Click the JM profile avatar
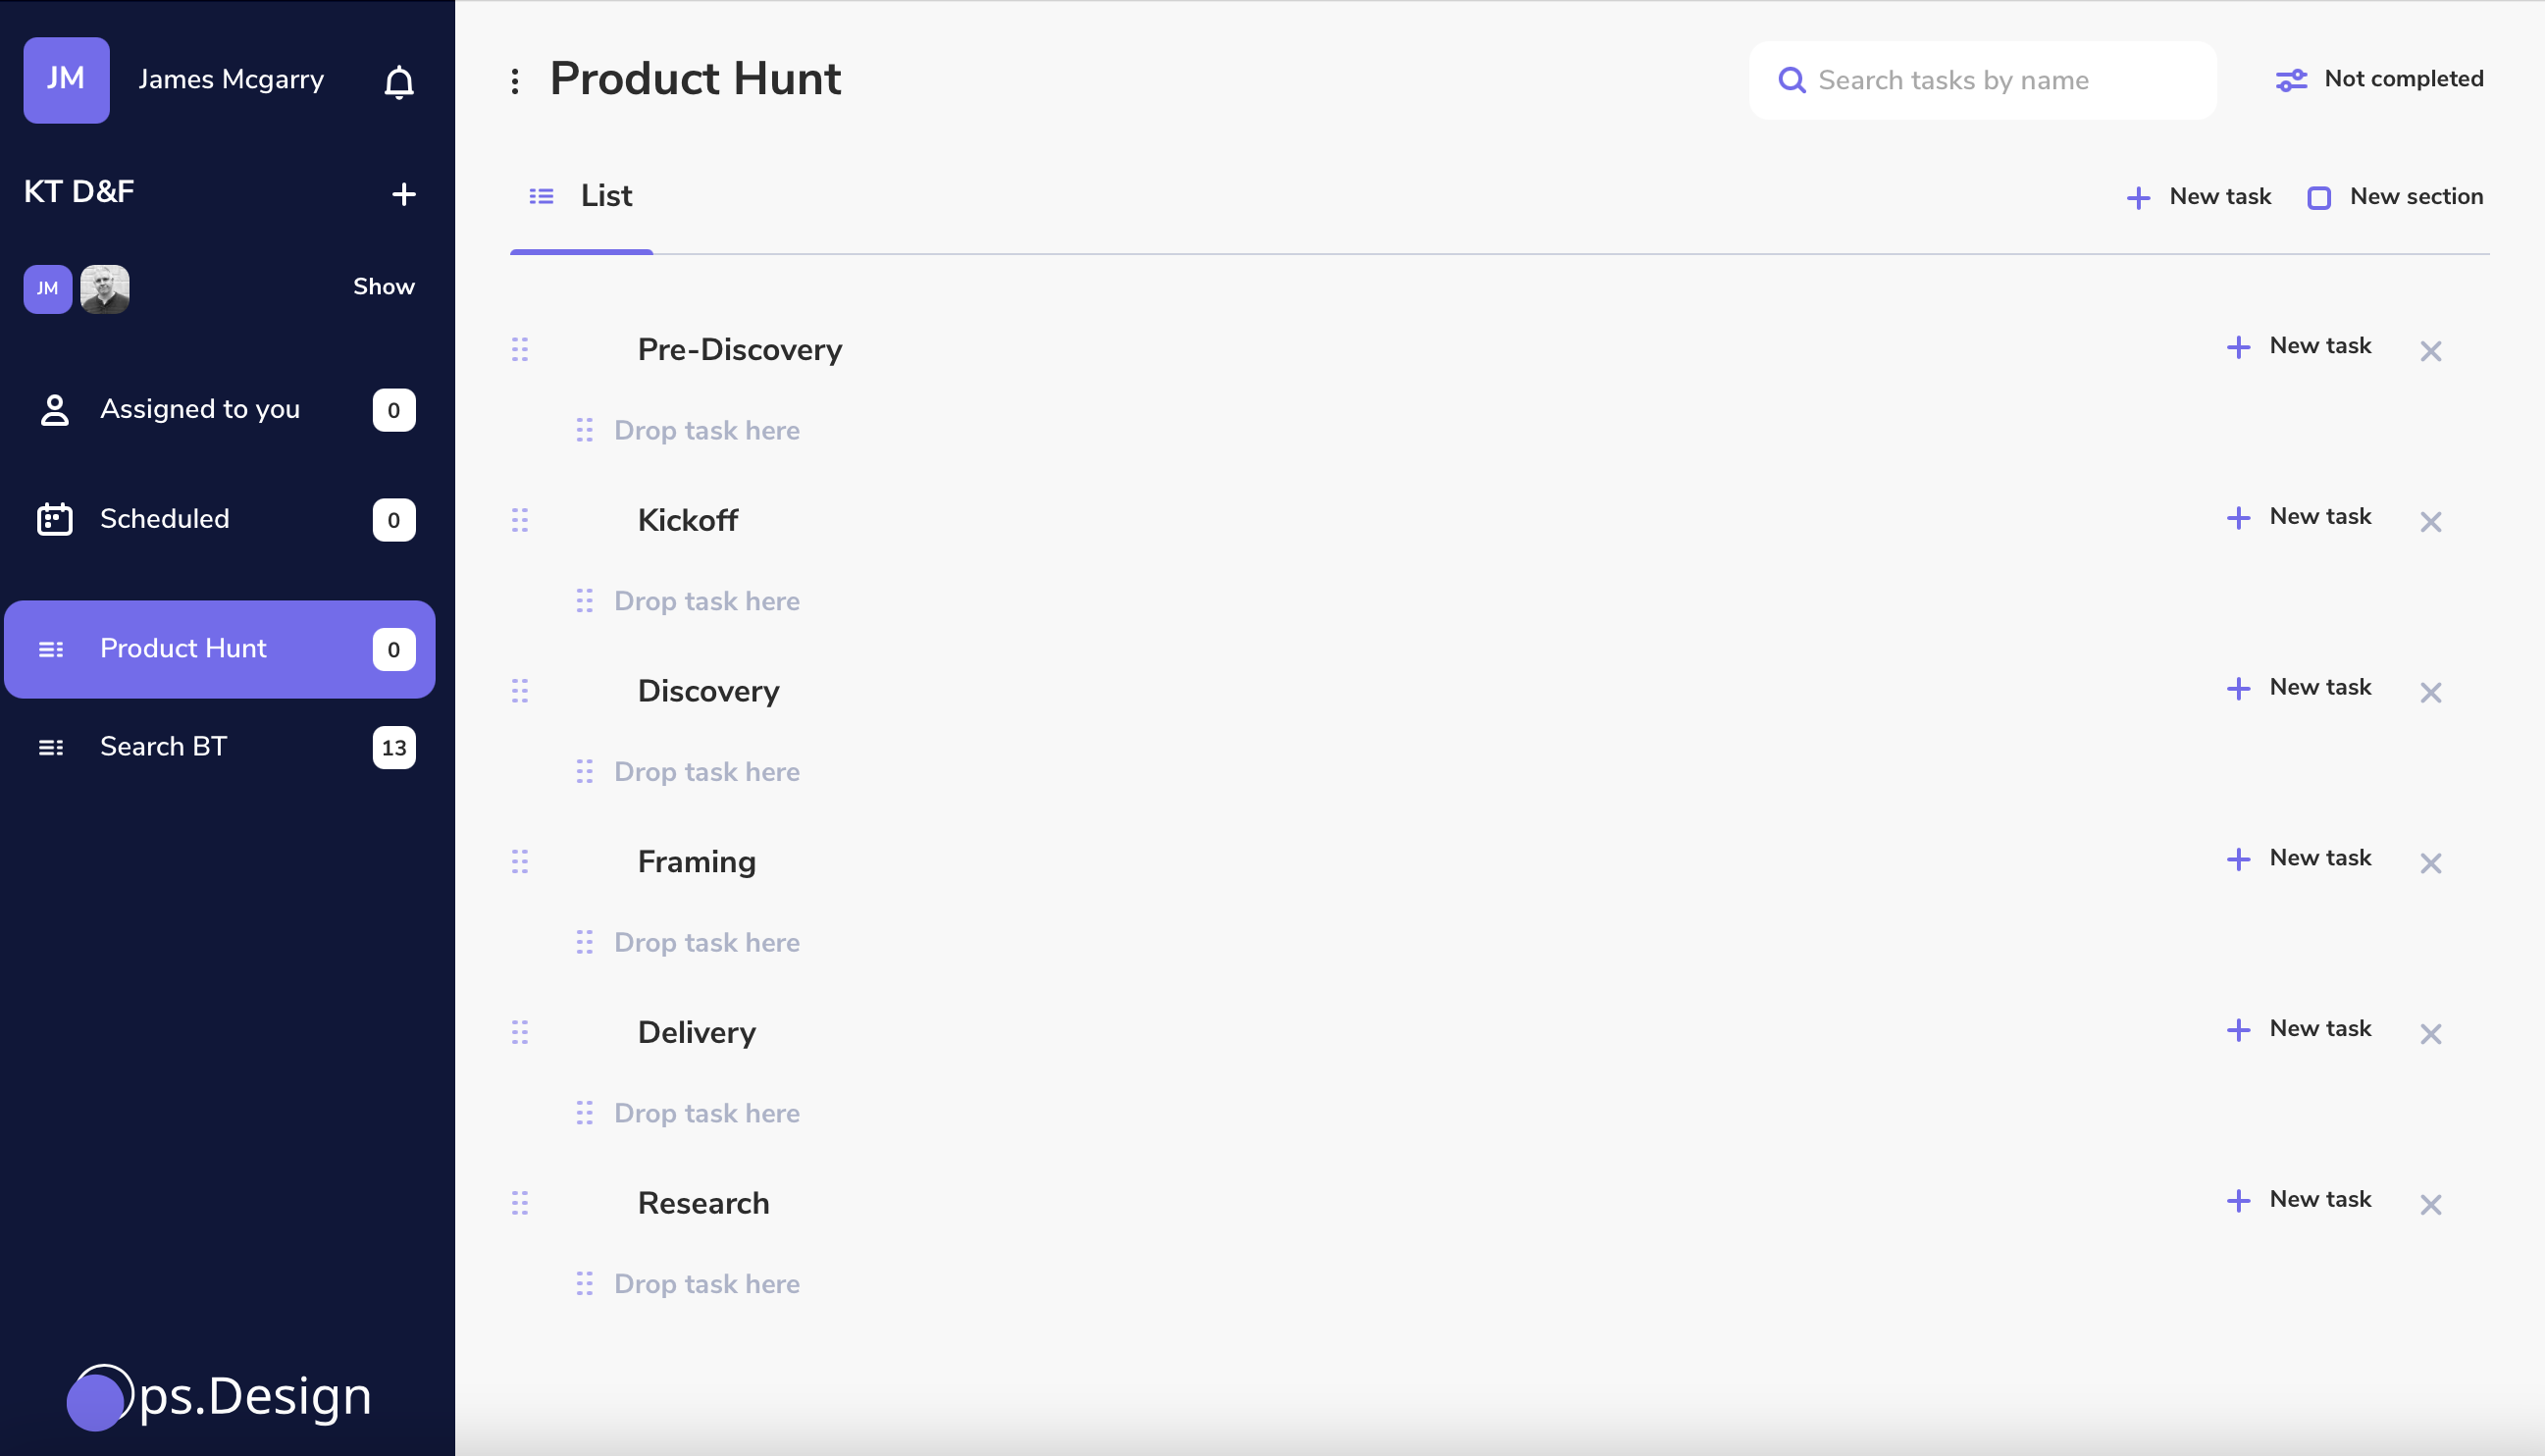 [67, 80]
